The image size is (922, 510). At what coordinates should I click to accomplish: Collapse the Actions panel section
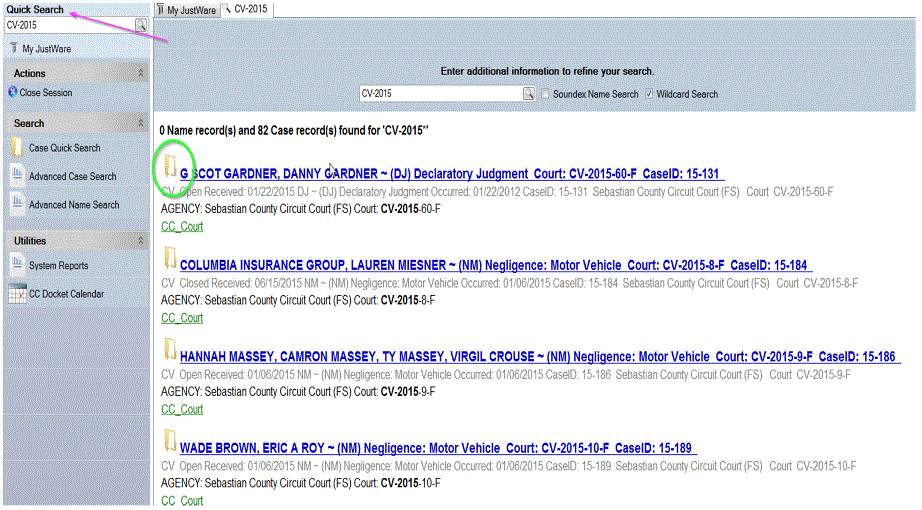[141, 73]
